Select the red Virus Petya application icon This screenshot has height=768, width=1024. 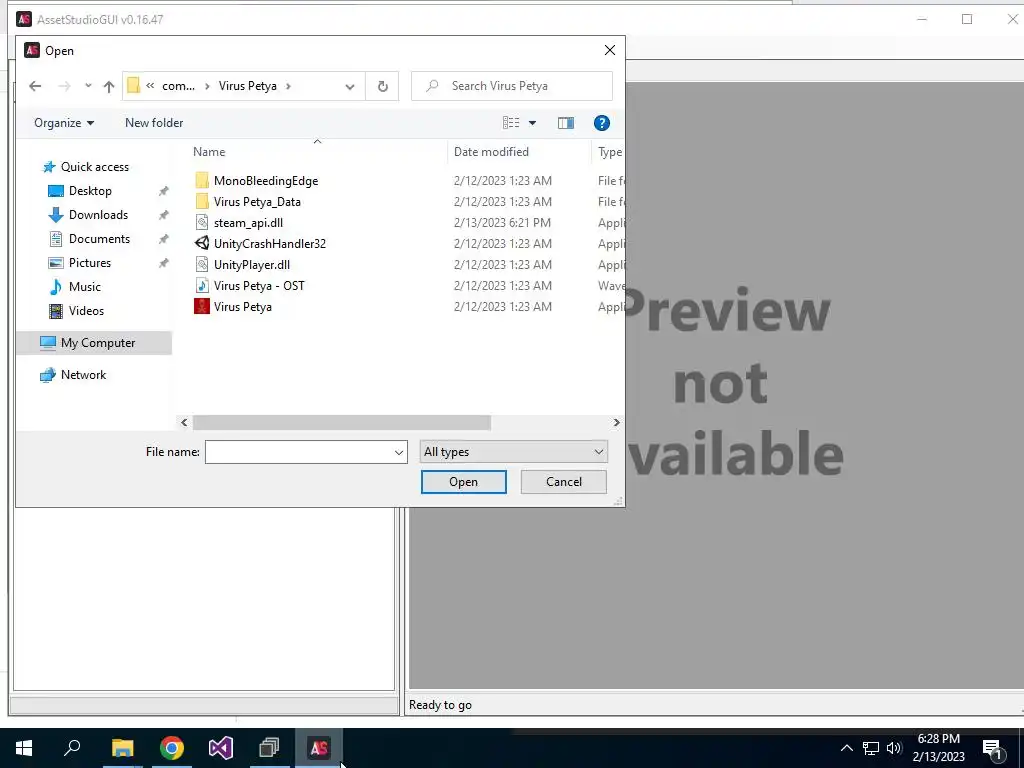tap(202, 306)
